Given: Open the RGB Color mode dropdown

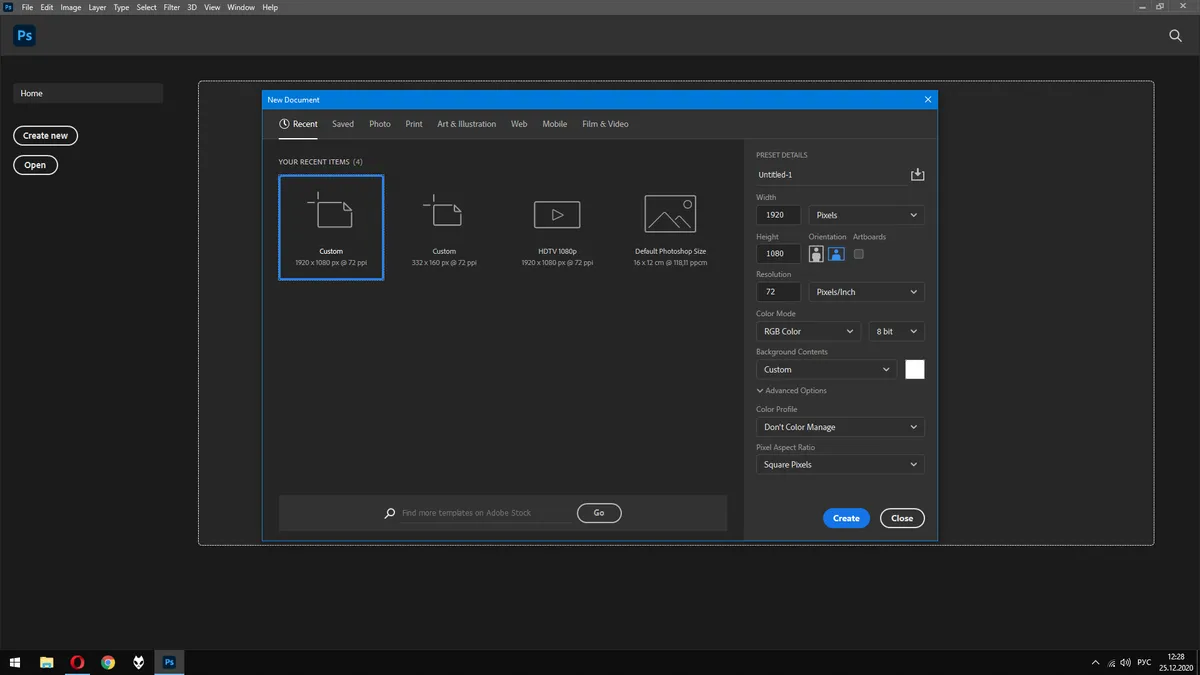Looking at the screenshot, I should 808,331.
